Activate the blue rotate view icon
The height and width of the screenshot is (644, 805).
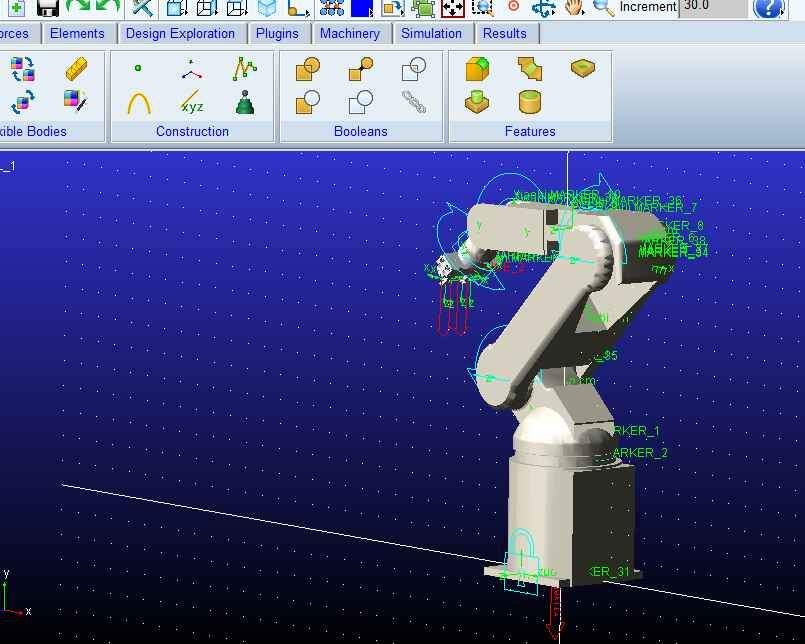click(x=544, y=8)
